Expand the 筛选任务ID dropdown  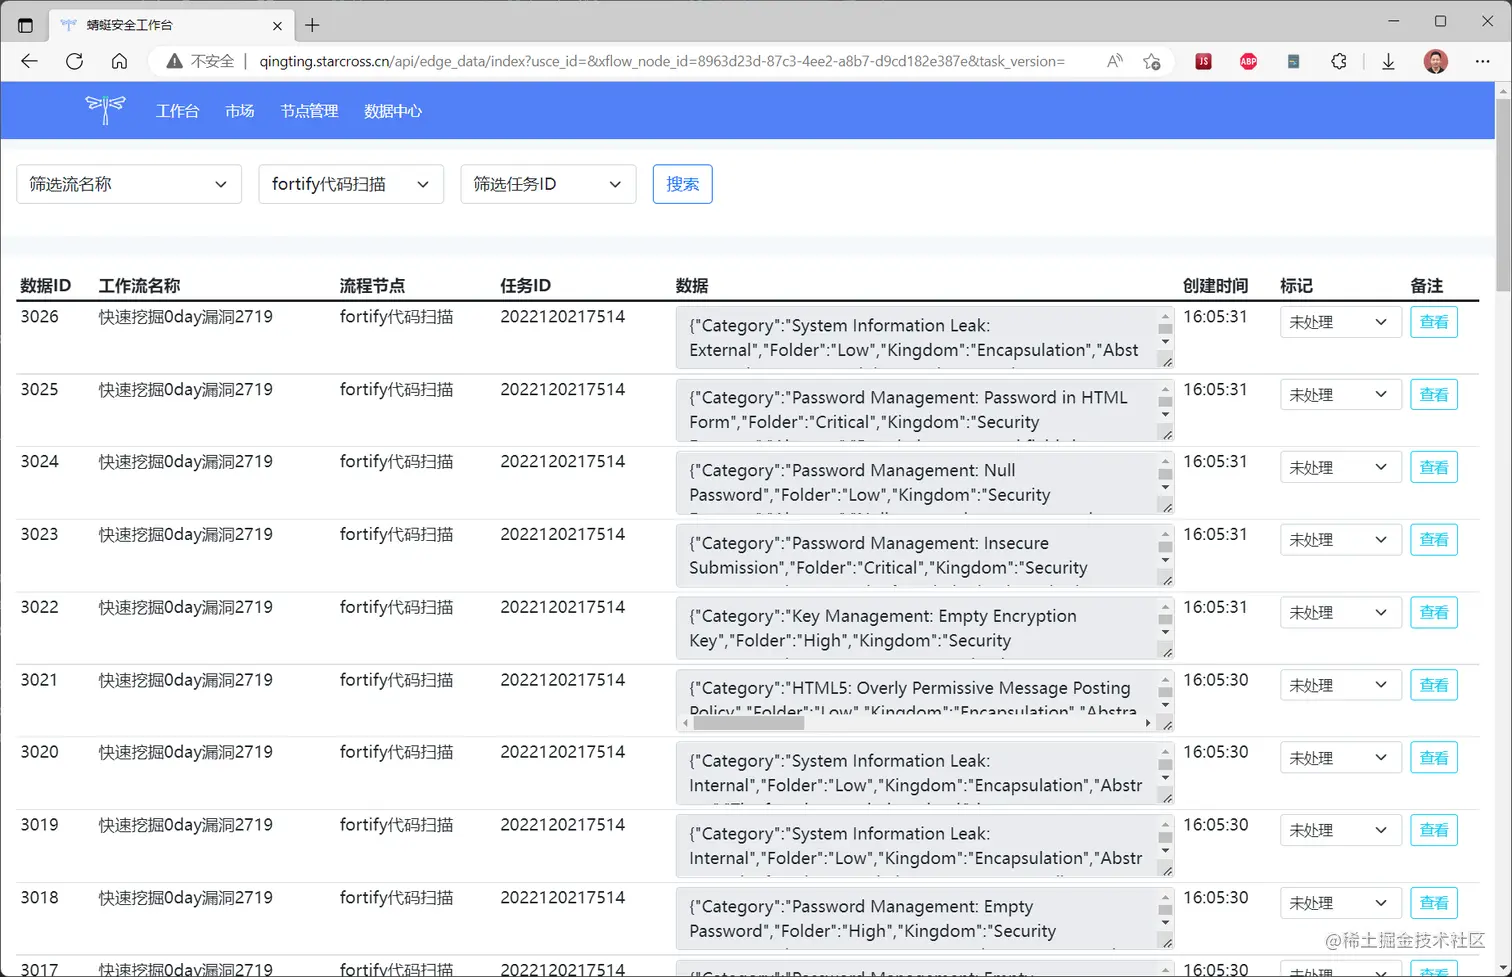(x=548, y=184)
